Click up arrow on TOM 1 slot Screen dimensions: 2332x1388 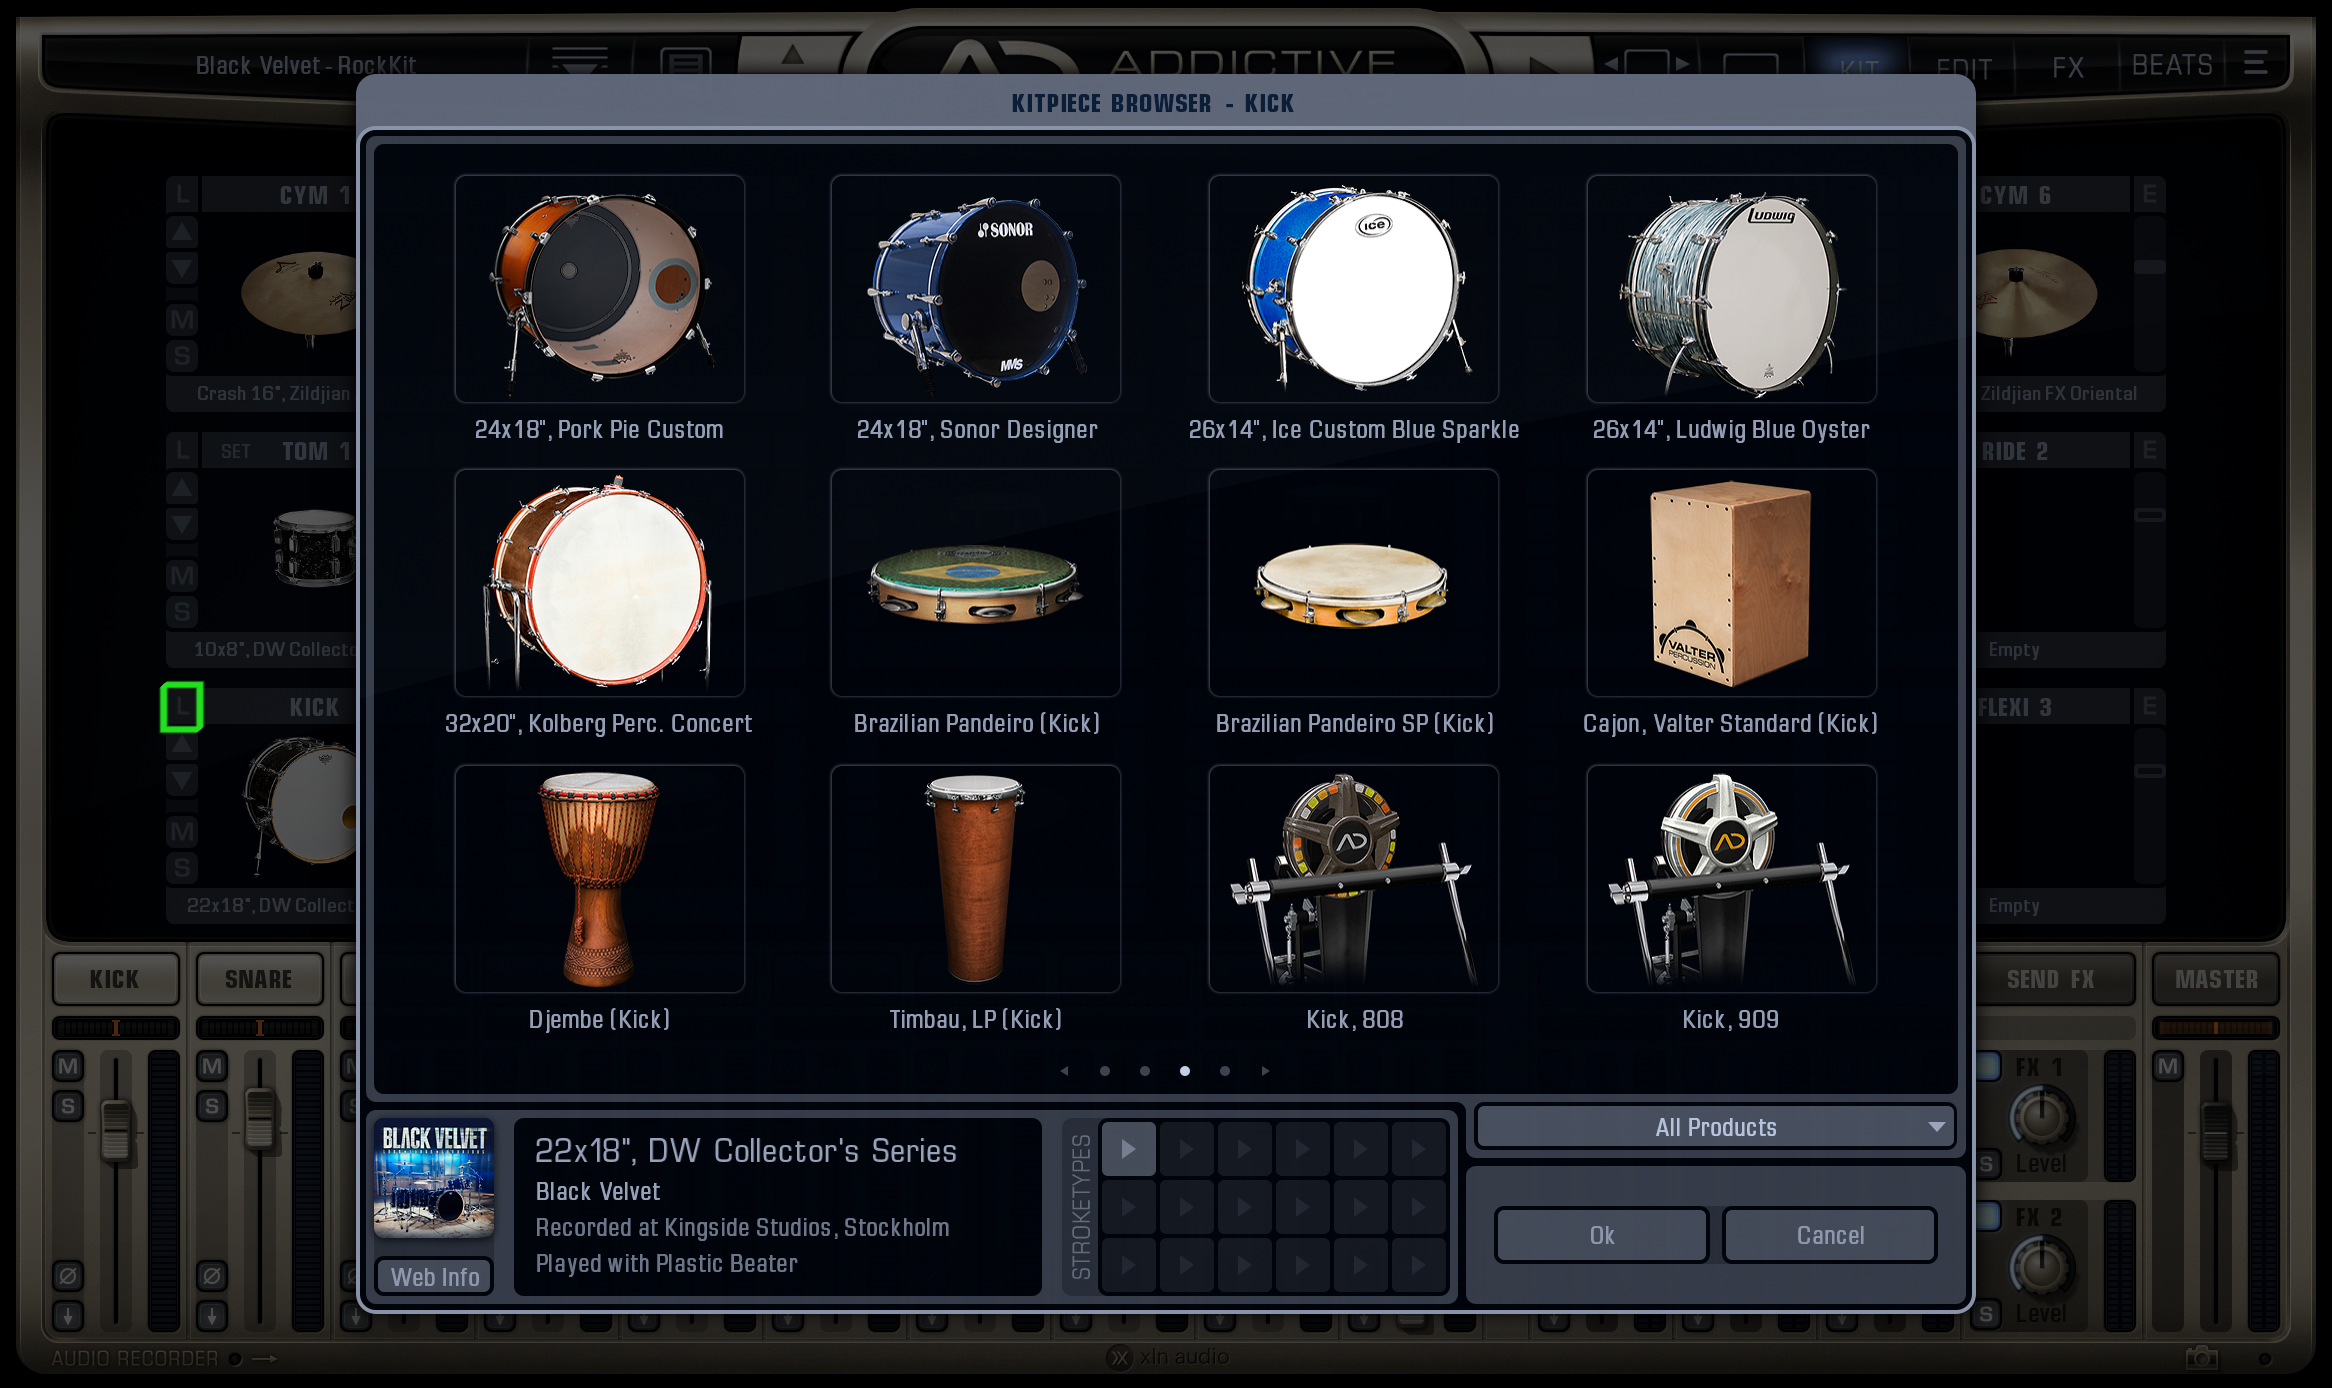tap(182, 488)
